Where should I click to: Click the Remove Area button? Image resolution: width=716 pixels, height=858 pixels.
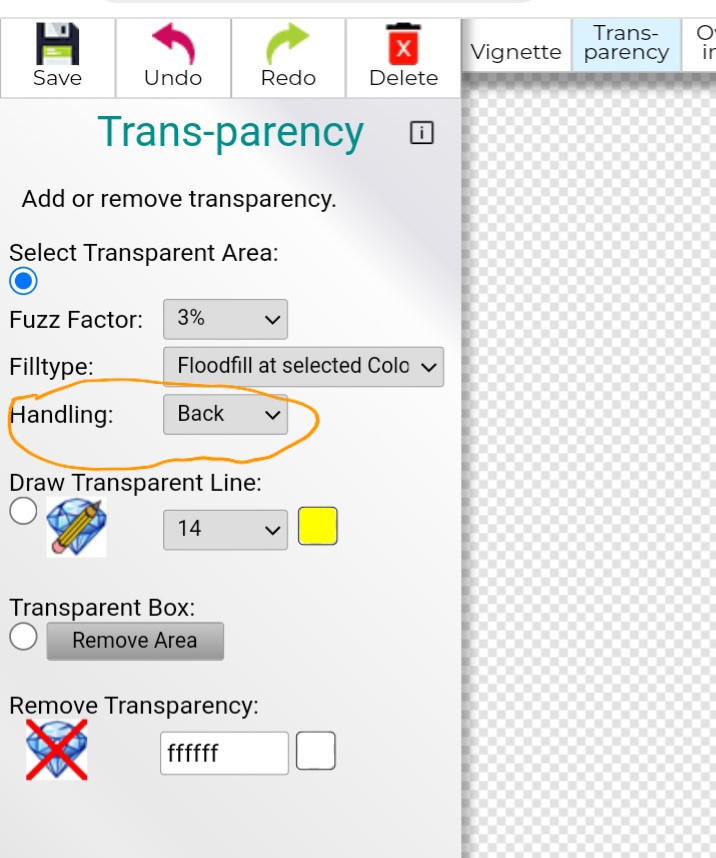[135, 641]
